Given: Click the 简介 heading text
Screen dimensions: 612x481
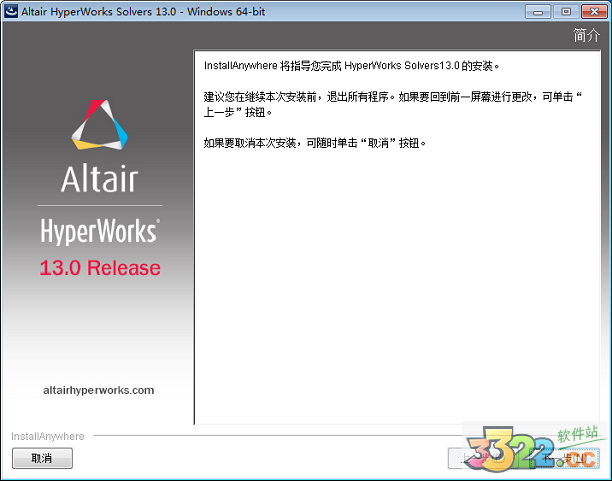Looking at the screenshot, I should coord(586,35).
